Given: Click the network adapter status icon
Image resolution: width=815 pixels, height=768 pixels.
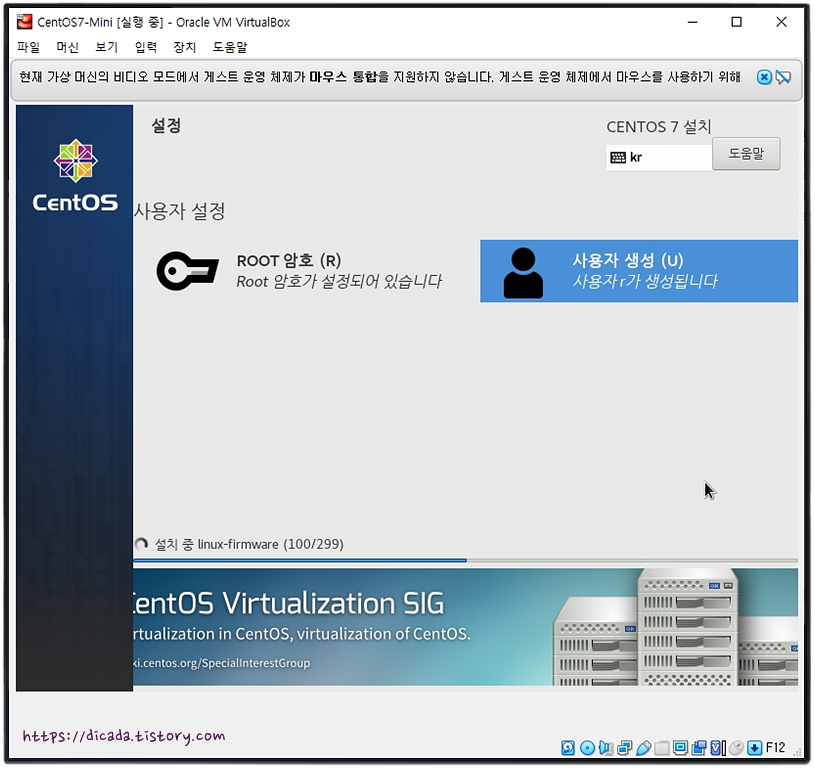Looking at the screenshot, I should (625, 748).
